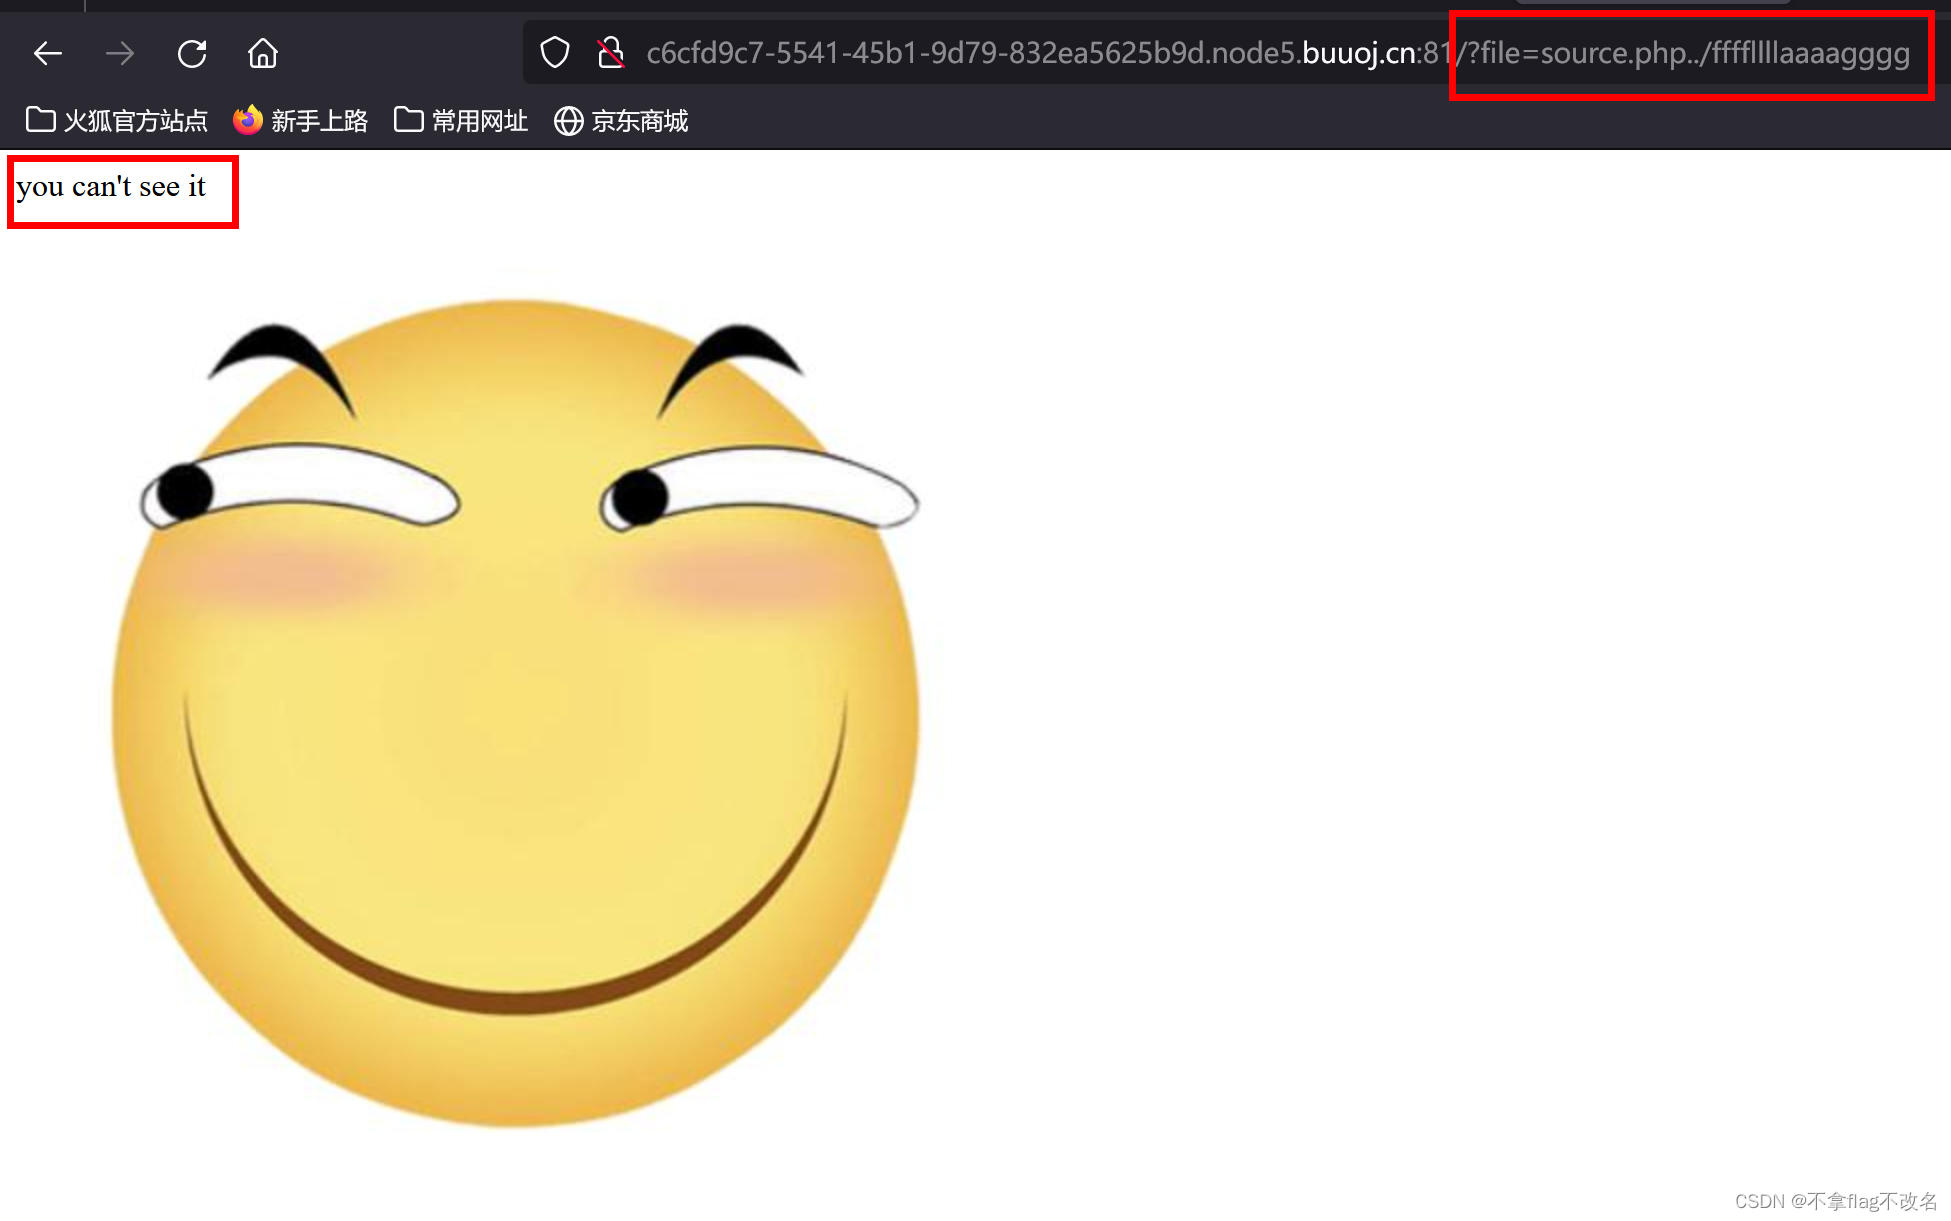The height and width of the screenshot is (1221, 1951).
Task: Click the Firefox logo bookmark icon
Action: [247, 121]
